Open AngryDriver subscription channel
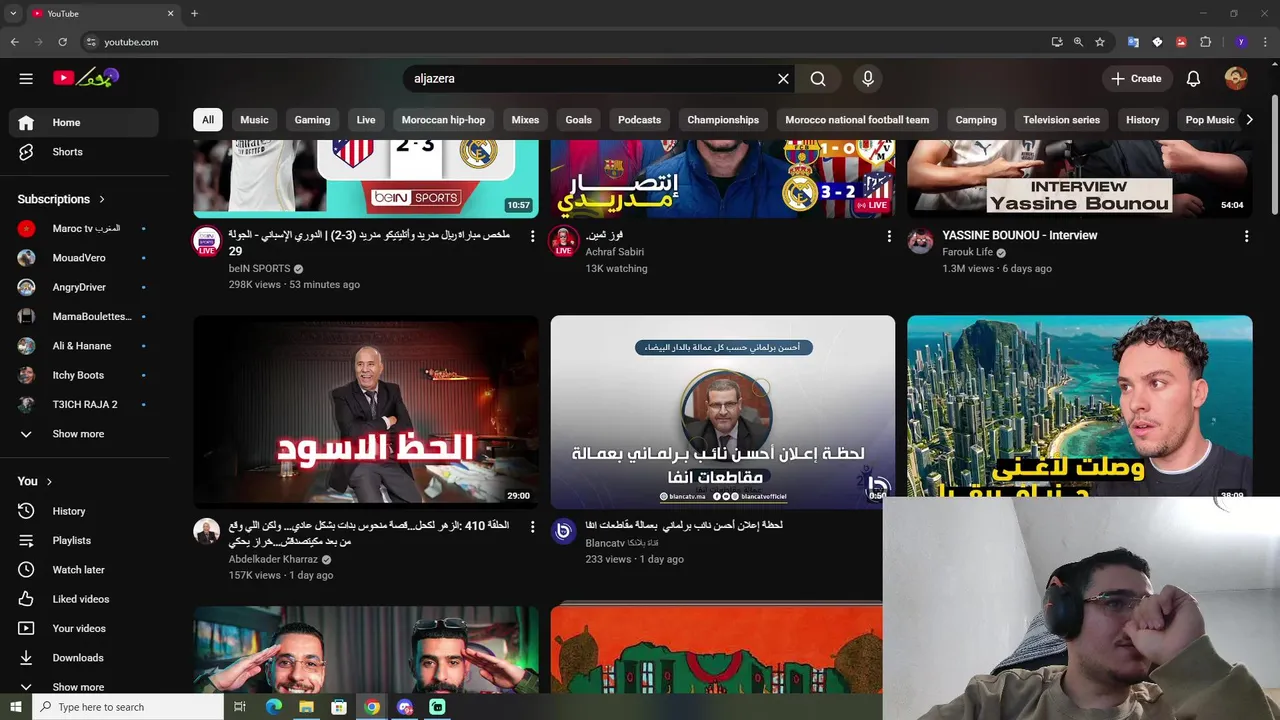Screen dimensions: 1280x720 [84, 287]
